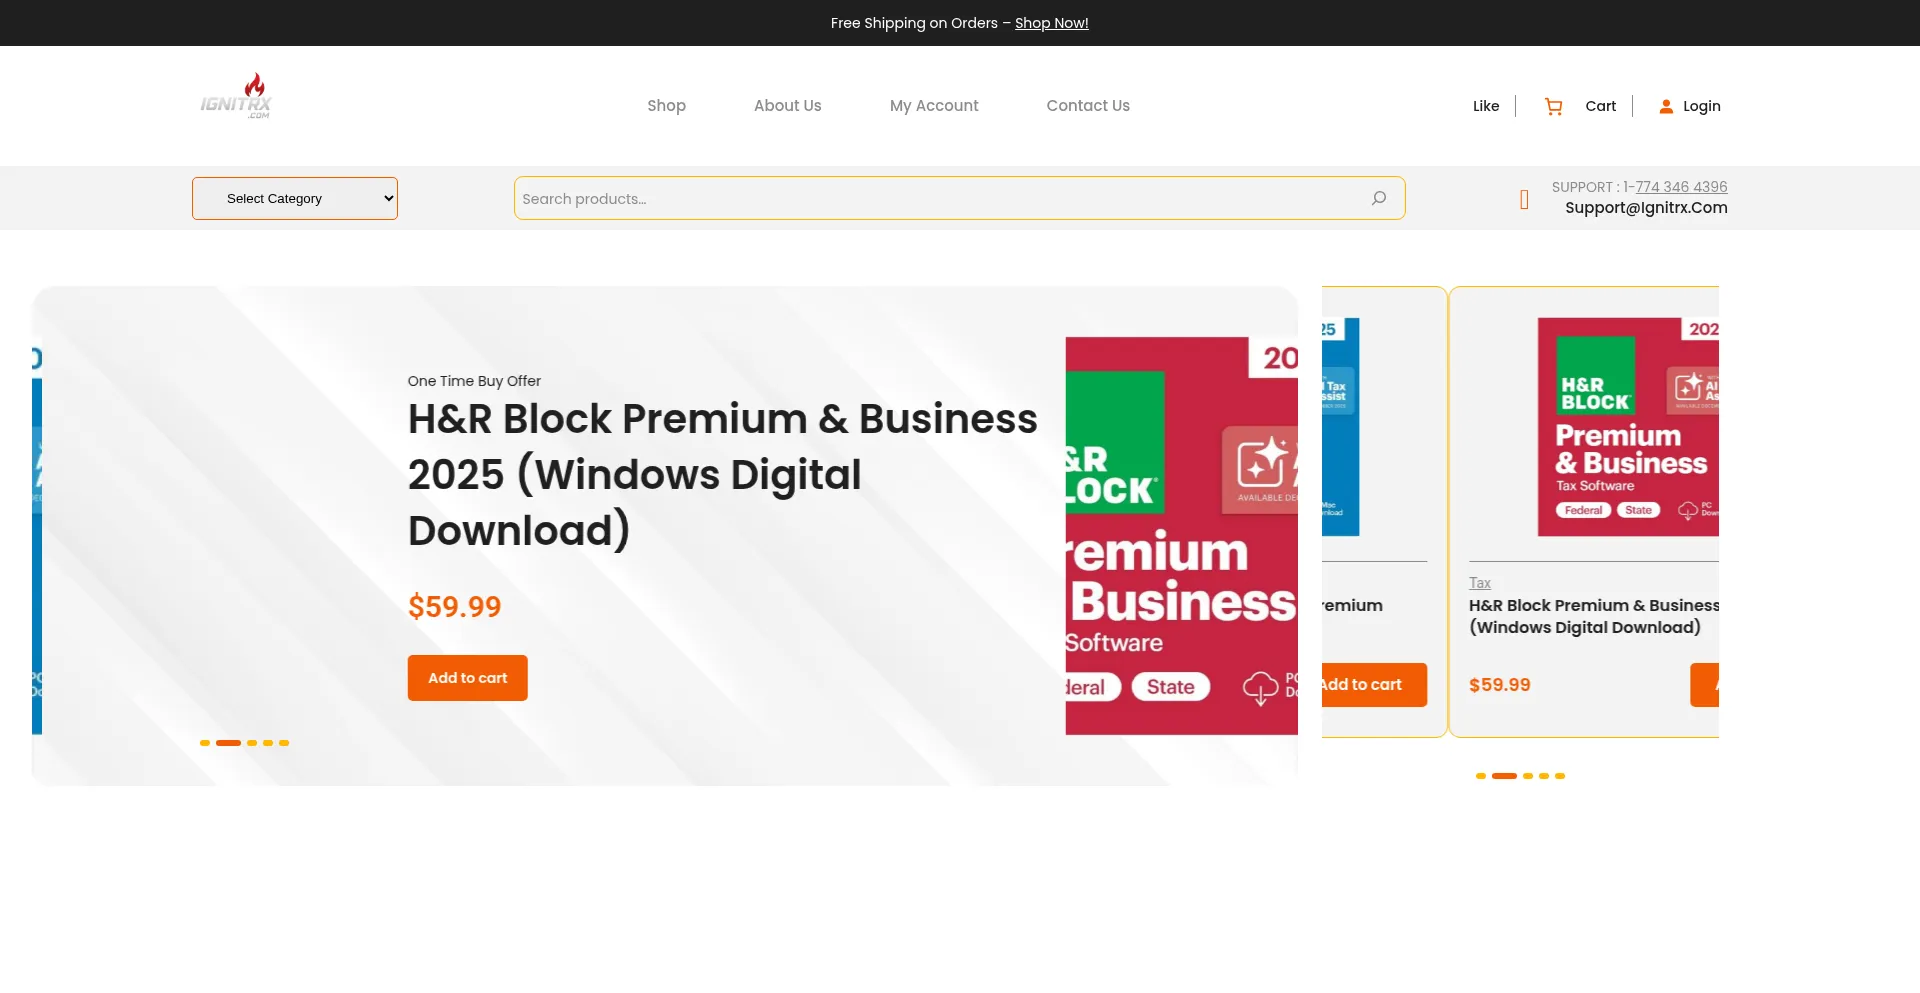Click the Like link in header
1920x993 pixels.
(1486, 106)
